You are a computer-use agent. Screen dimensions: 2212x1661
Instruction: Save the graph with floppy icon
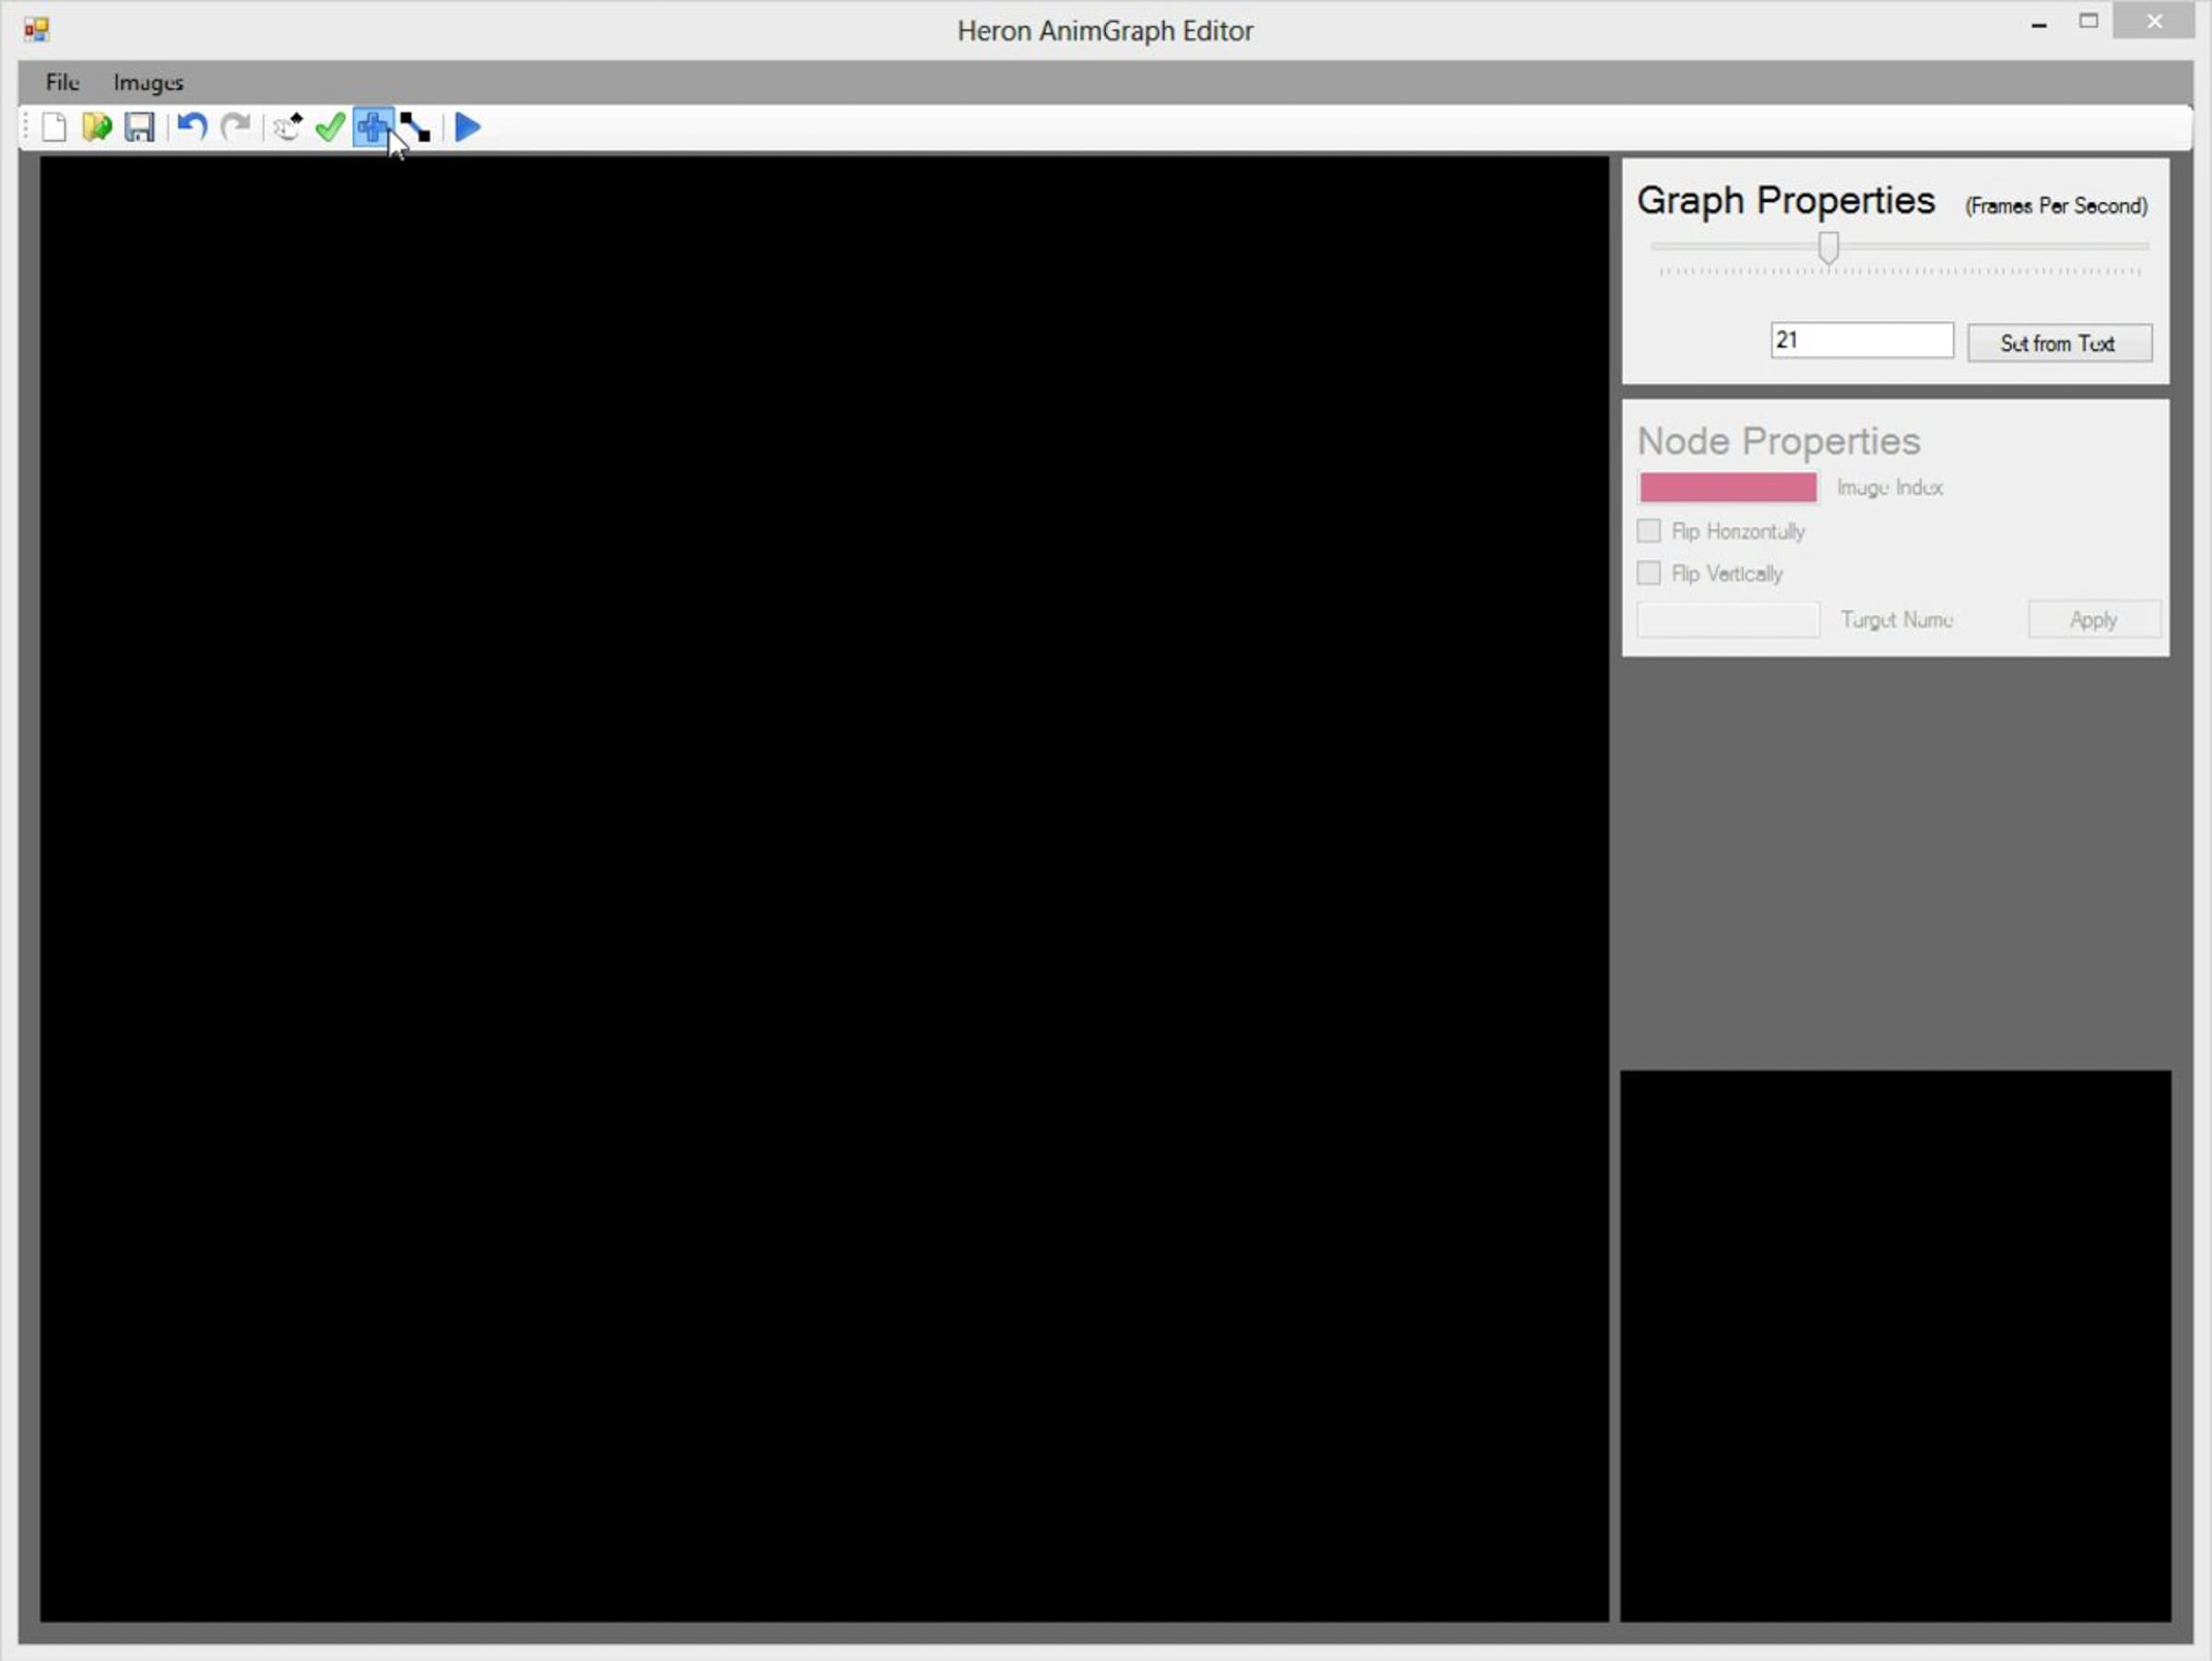tap(139, 128)
